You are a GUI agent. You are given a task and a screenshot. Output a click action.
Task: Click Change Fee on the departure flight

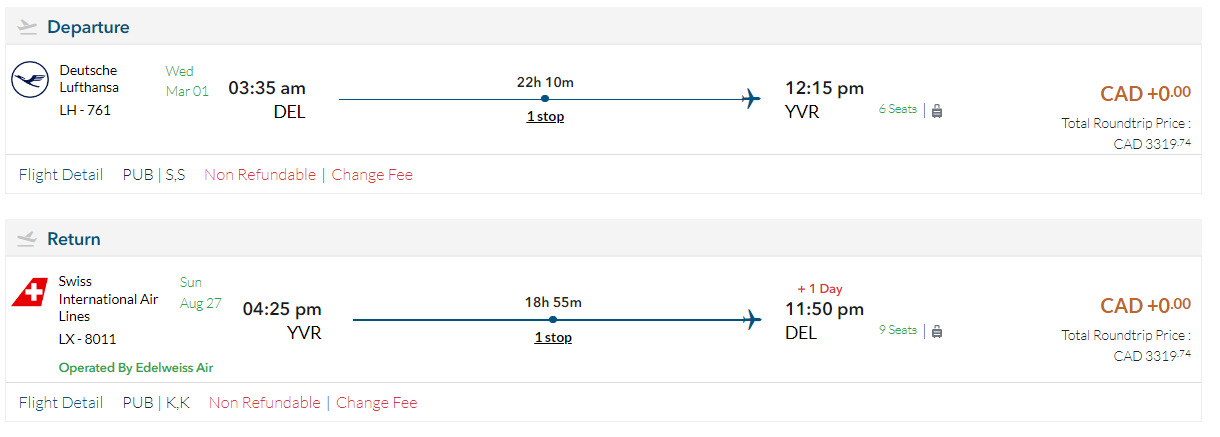point(372,175)
